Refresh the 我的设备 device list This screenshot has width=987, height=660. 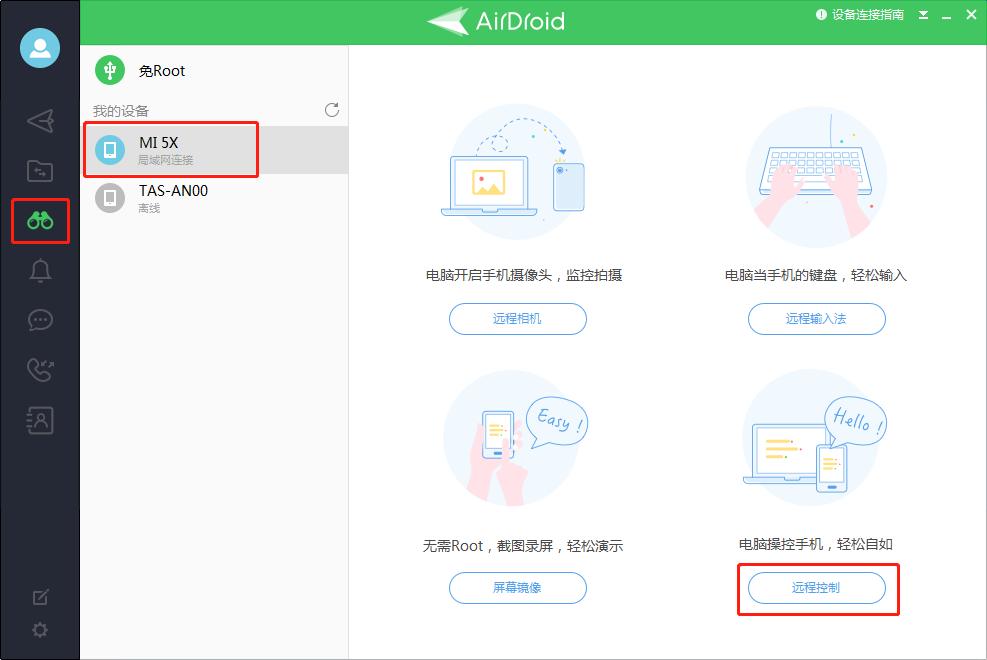click(331, 111)
